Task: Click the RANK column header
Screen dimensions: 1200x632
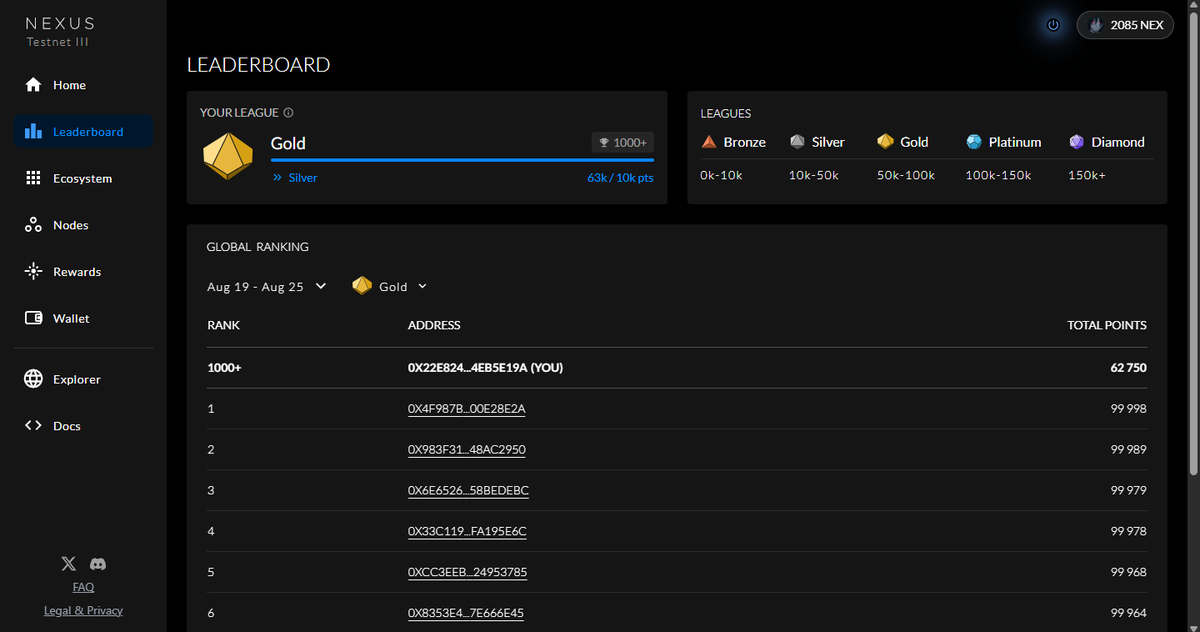Action: click(x=223, y=325)
